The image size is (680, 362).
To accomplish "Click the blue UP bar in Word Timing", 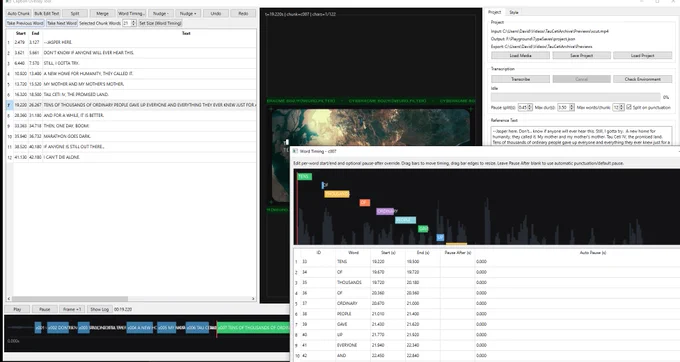I will coord(440,237).
